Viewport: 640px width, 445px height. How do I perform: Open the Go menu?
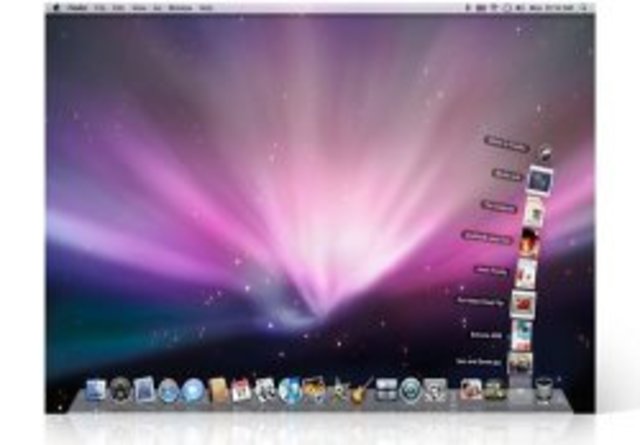tap(158, 8)
